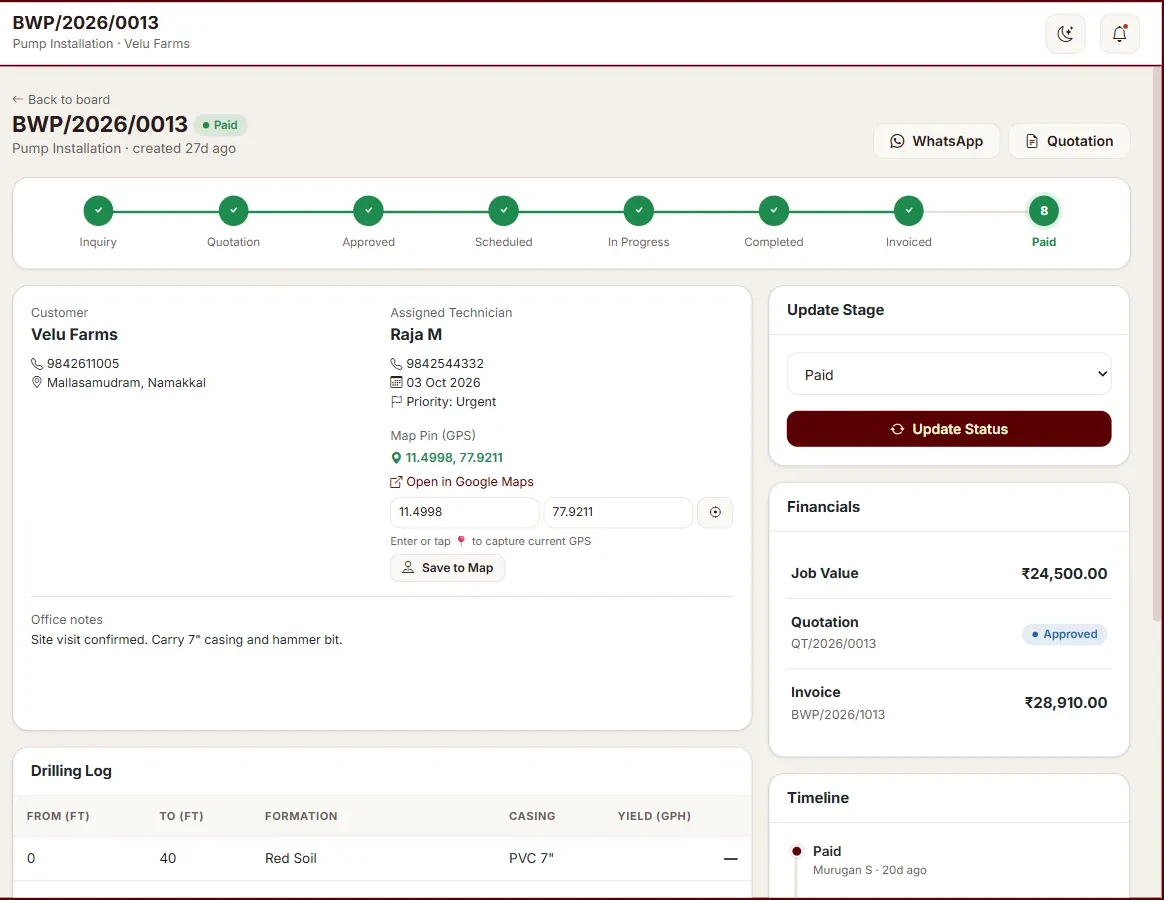Click TO (FT) column header

[x=181, y=816]
